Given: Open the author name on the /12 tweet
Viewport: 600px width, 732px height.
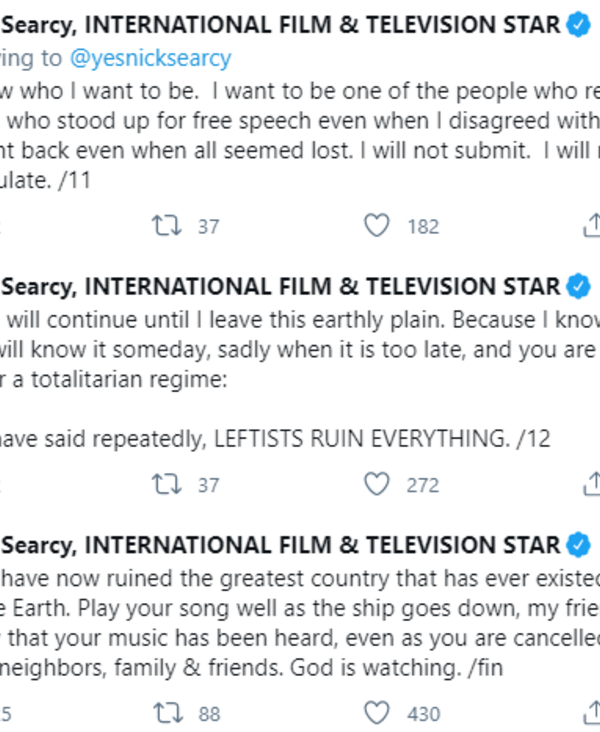Looking at the screenshot, I should point(280,287).
